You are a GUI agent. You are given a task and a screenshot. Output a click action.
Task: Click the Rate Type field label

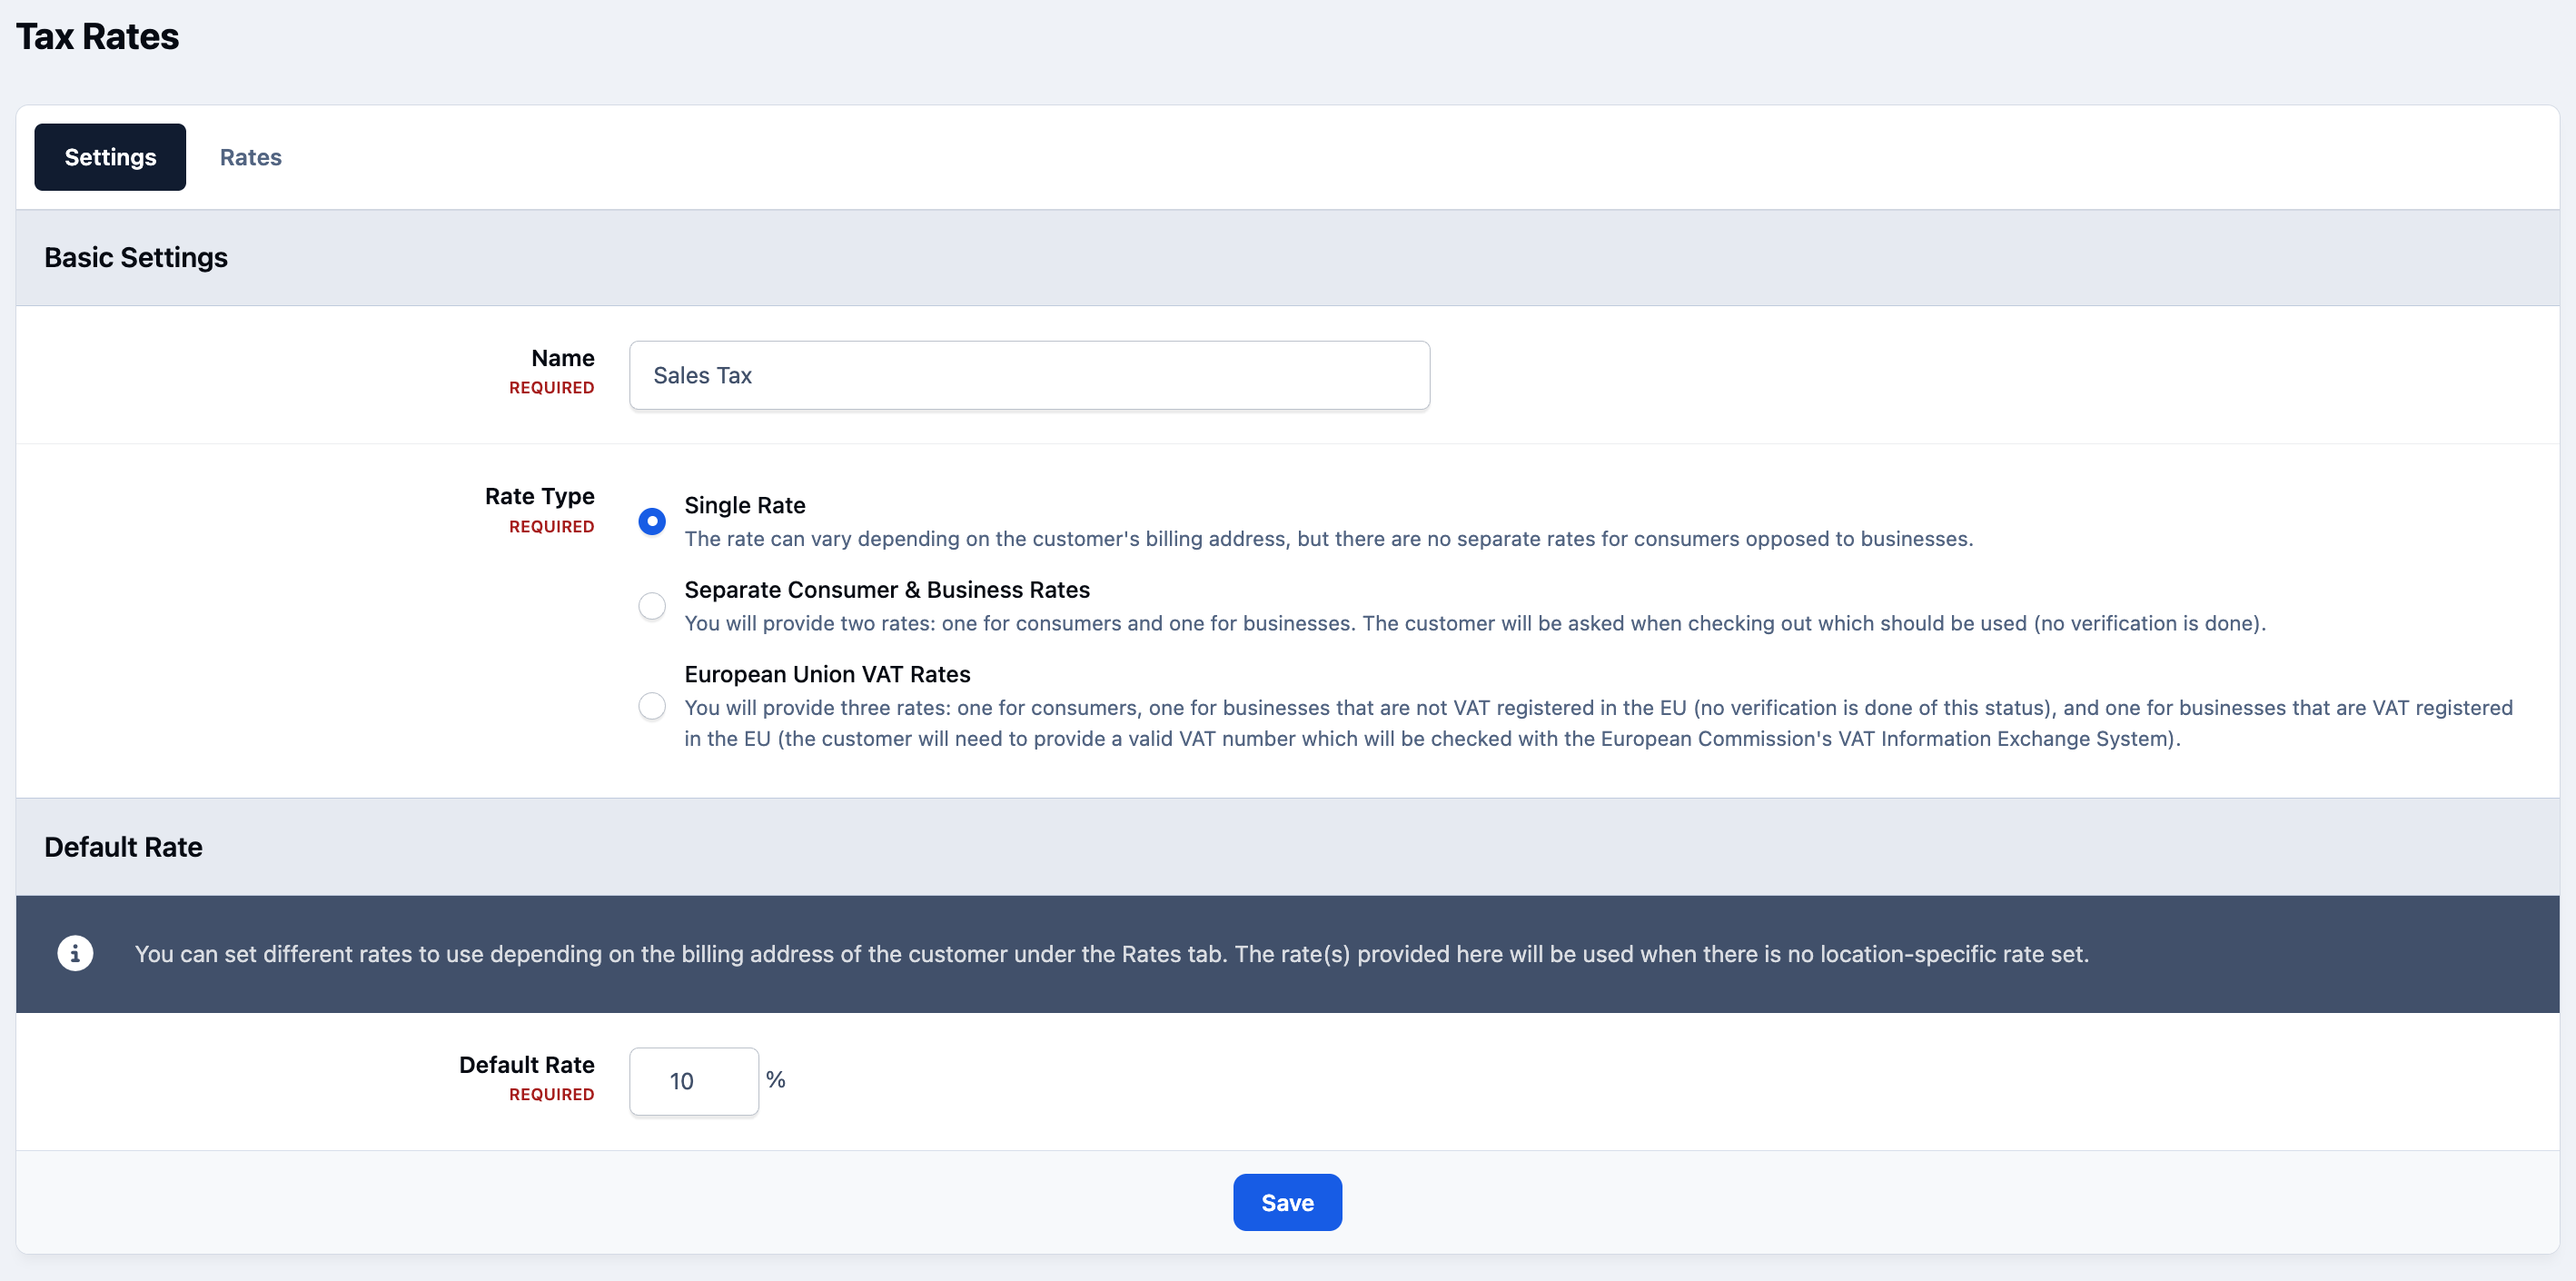coord(539,496)
